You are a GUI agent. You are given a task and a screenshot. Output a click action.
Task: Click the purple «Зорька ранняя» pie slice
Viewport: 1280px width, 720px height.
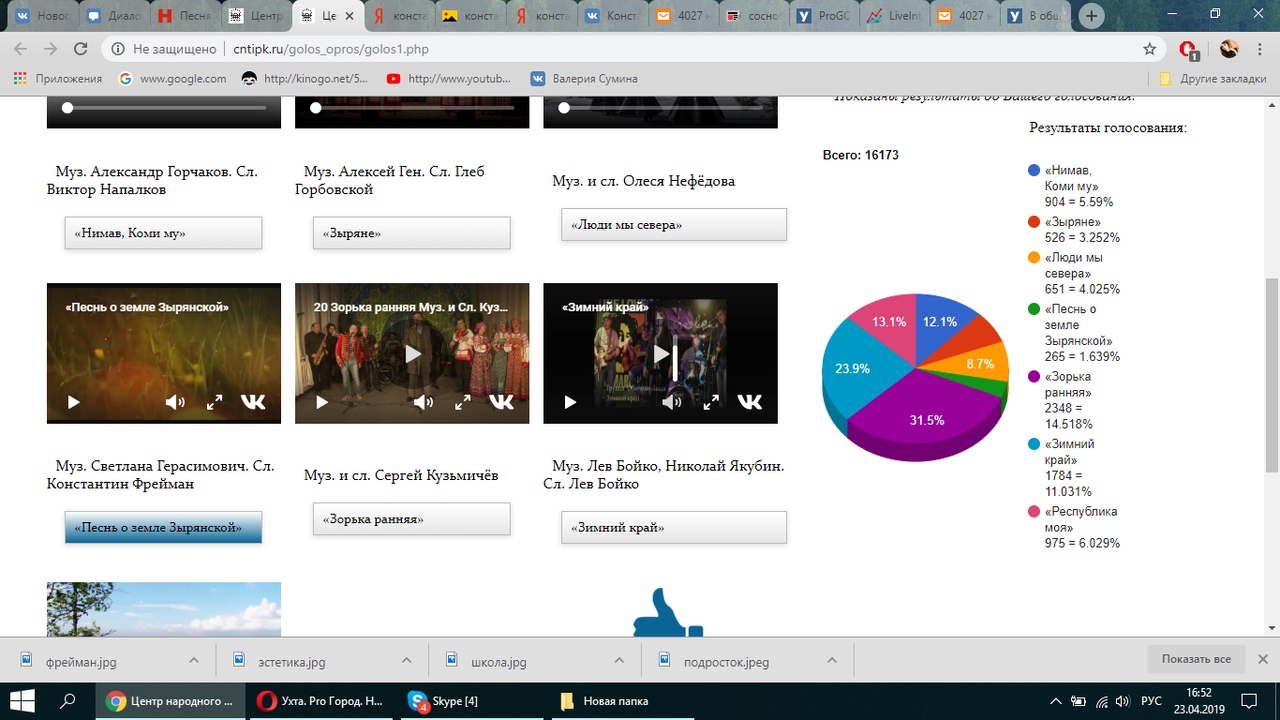point(920,420)
